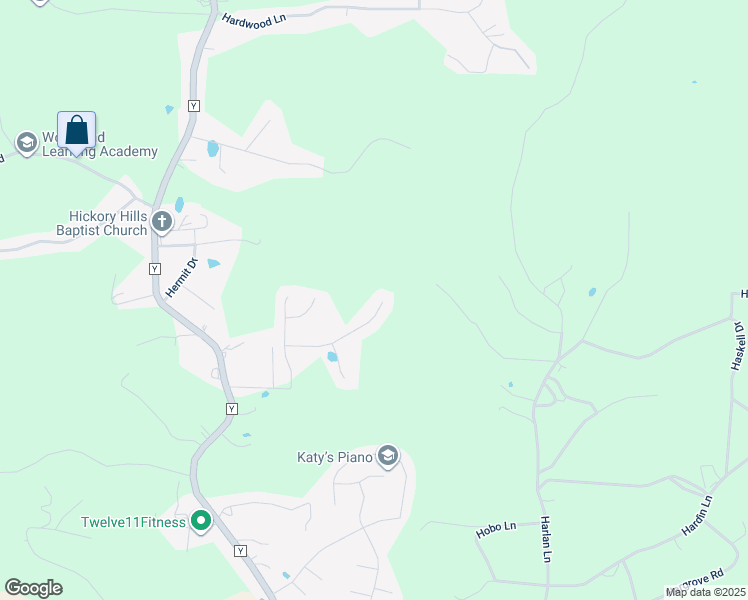Click Route Y shield below Twelve11Fitness
The width and height of the screenshot is (748, 600).
pos(240,551)
